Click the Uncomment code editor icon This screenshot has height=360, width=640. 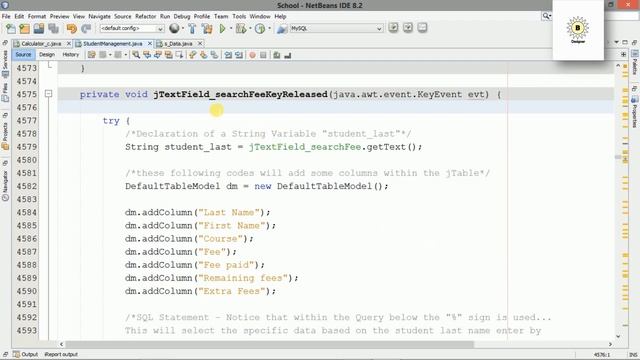(288, 55)
